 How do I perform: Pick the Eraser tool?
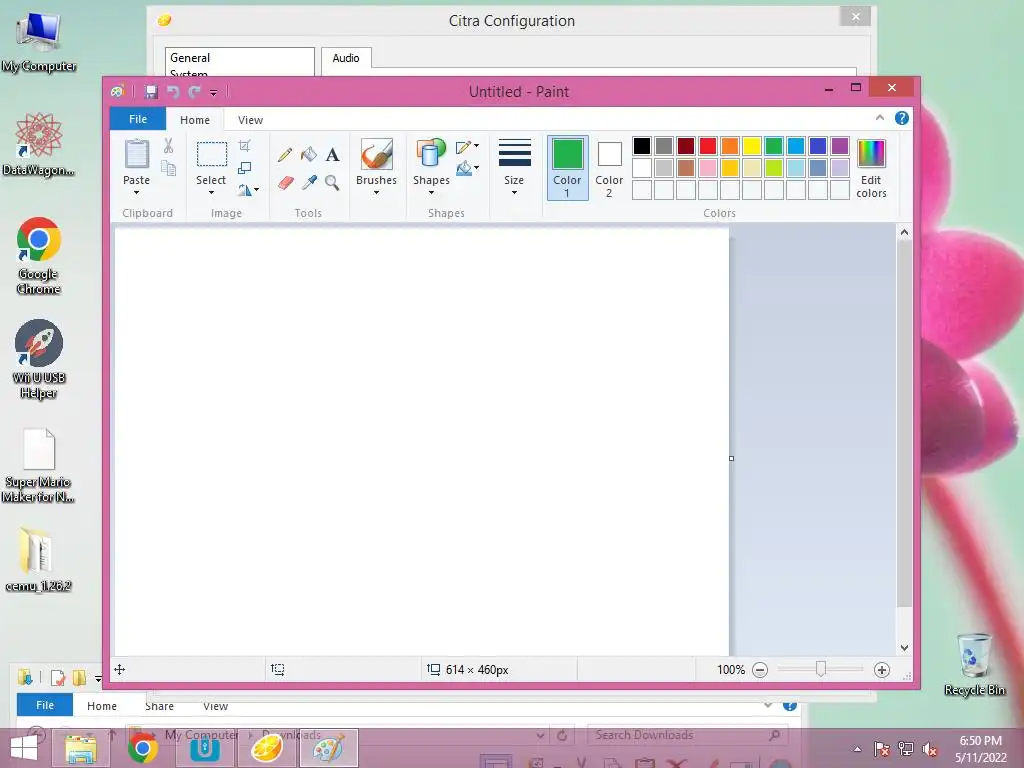click(285, 182)
